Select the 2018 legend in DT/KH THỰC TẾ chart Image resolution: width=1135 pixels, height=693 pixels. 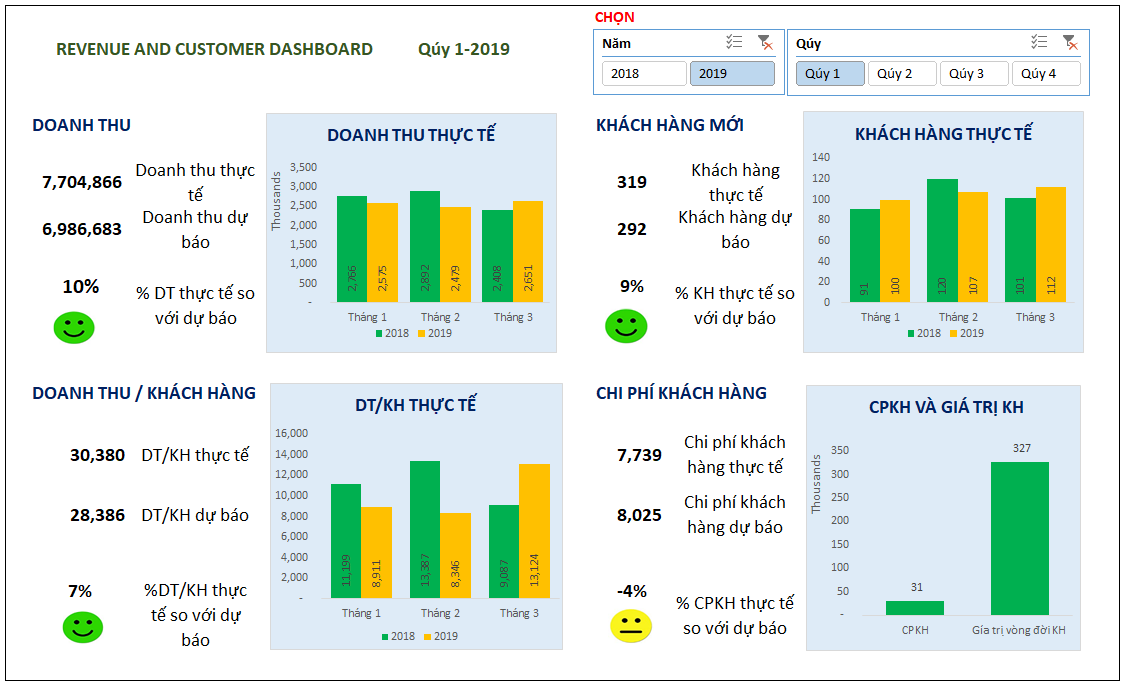pyautogui.click(x=399, y=636)
